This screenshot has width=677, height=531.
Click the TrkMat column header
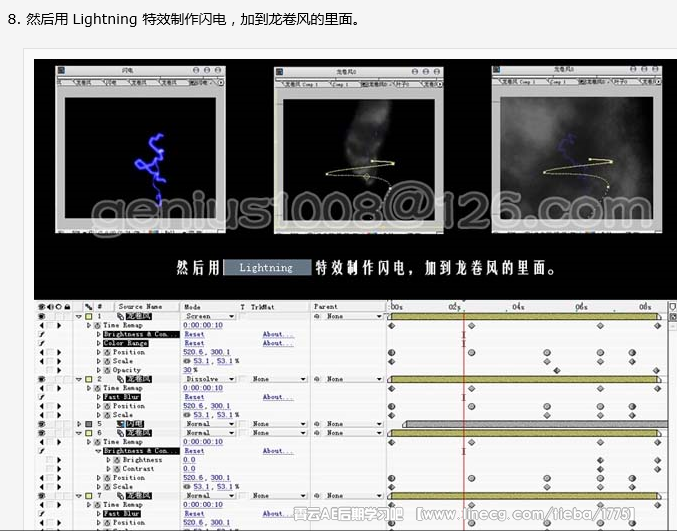tap(263, 307)
